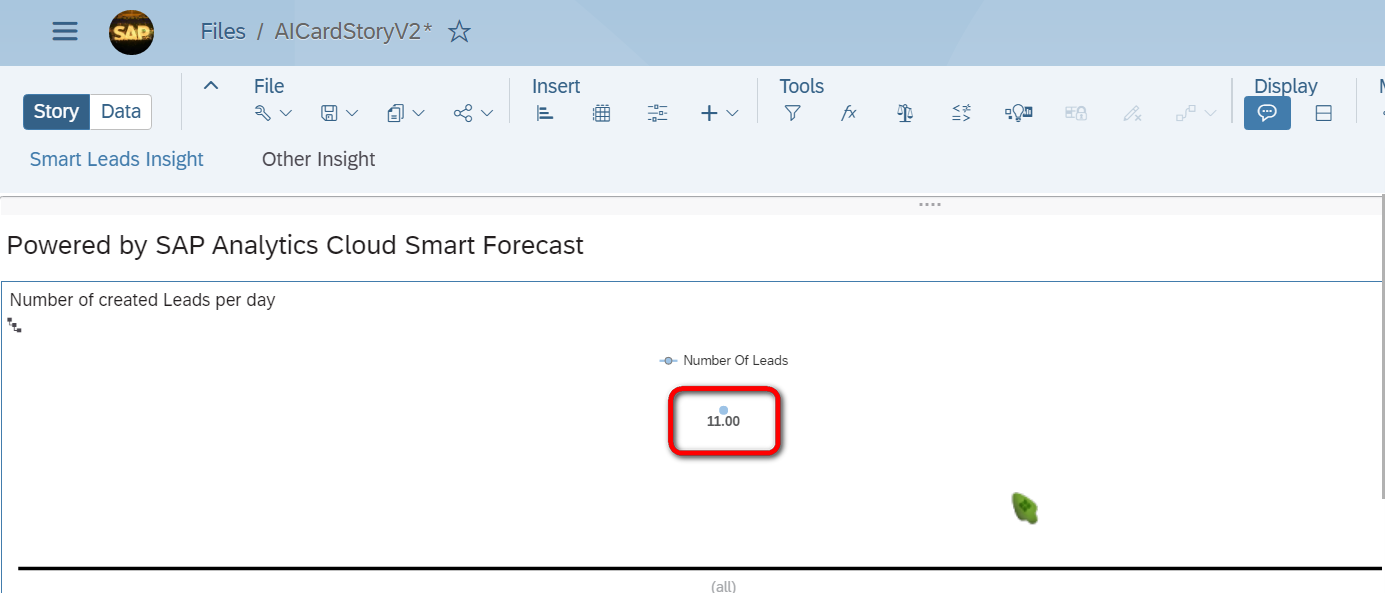Open the Other Insight tab
Viewport: 1385px width, 593px height.
click(x=318, y=159)
